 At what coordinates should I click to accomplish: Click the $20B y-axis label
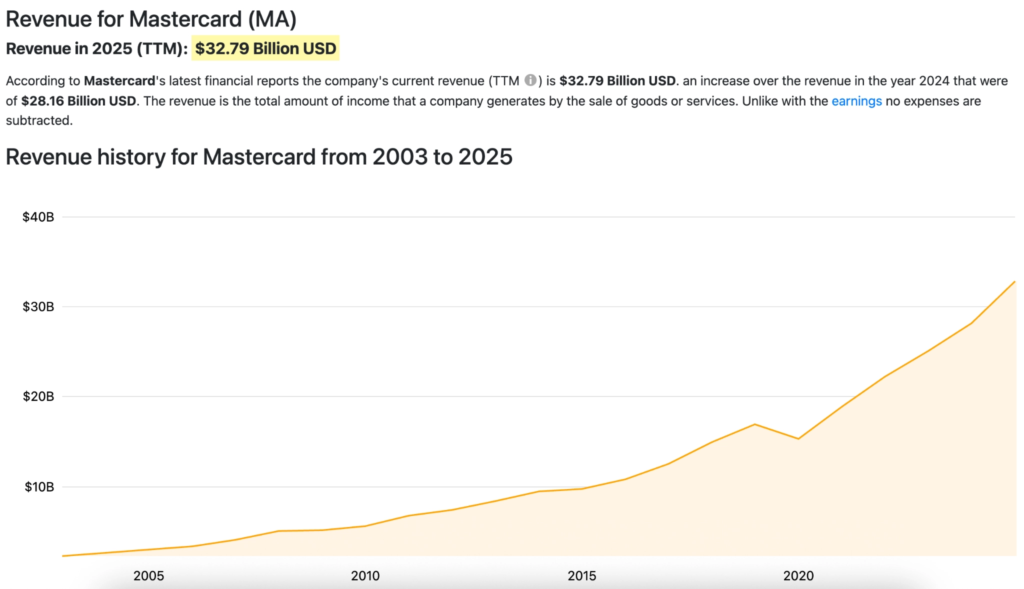(38, 397)
